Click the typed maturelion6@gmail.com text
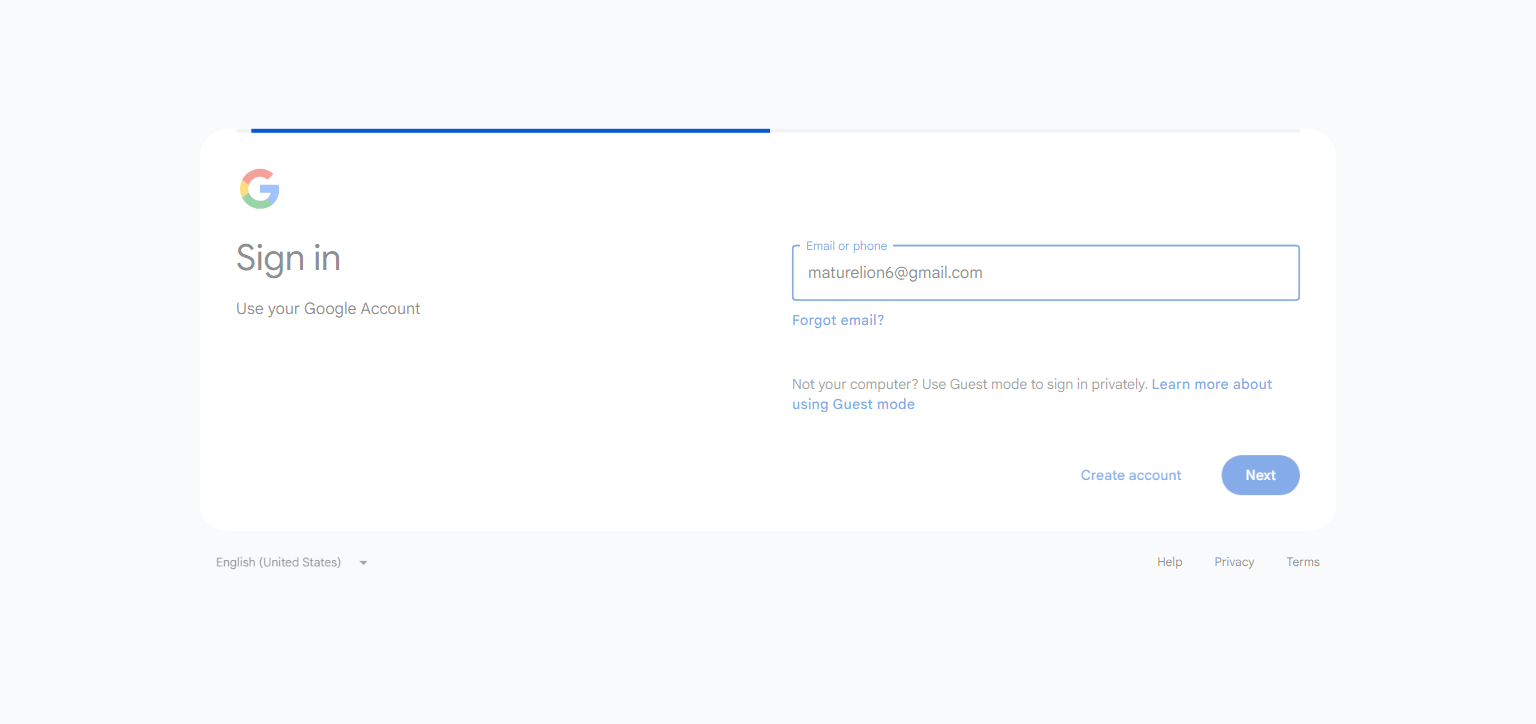The image size is (1536, 724). 895,272
